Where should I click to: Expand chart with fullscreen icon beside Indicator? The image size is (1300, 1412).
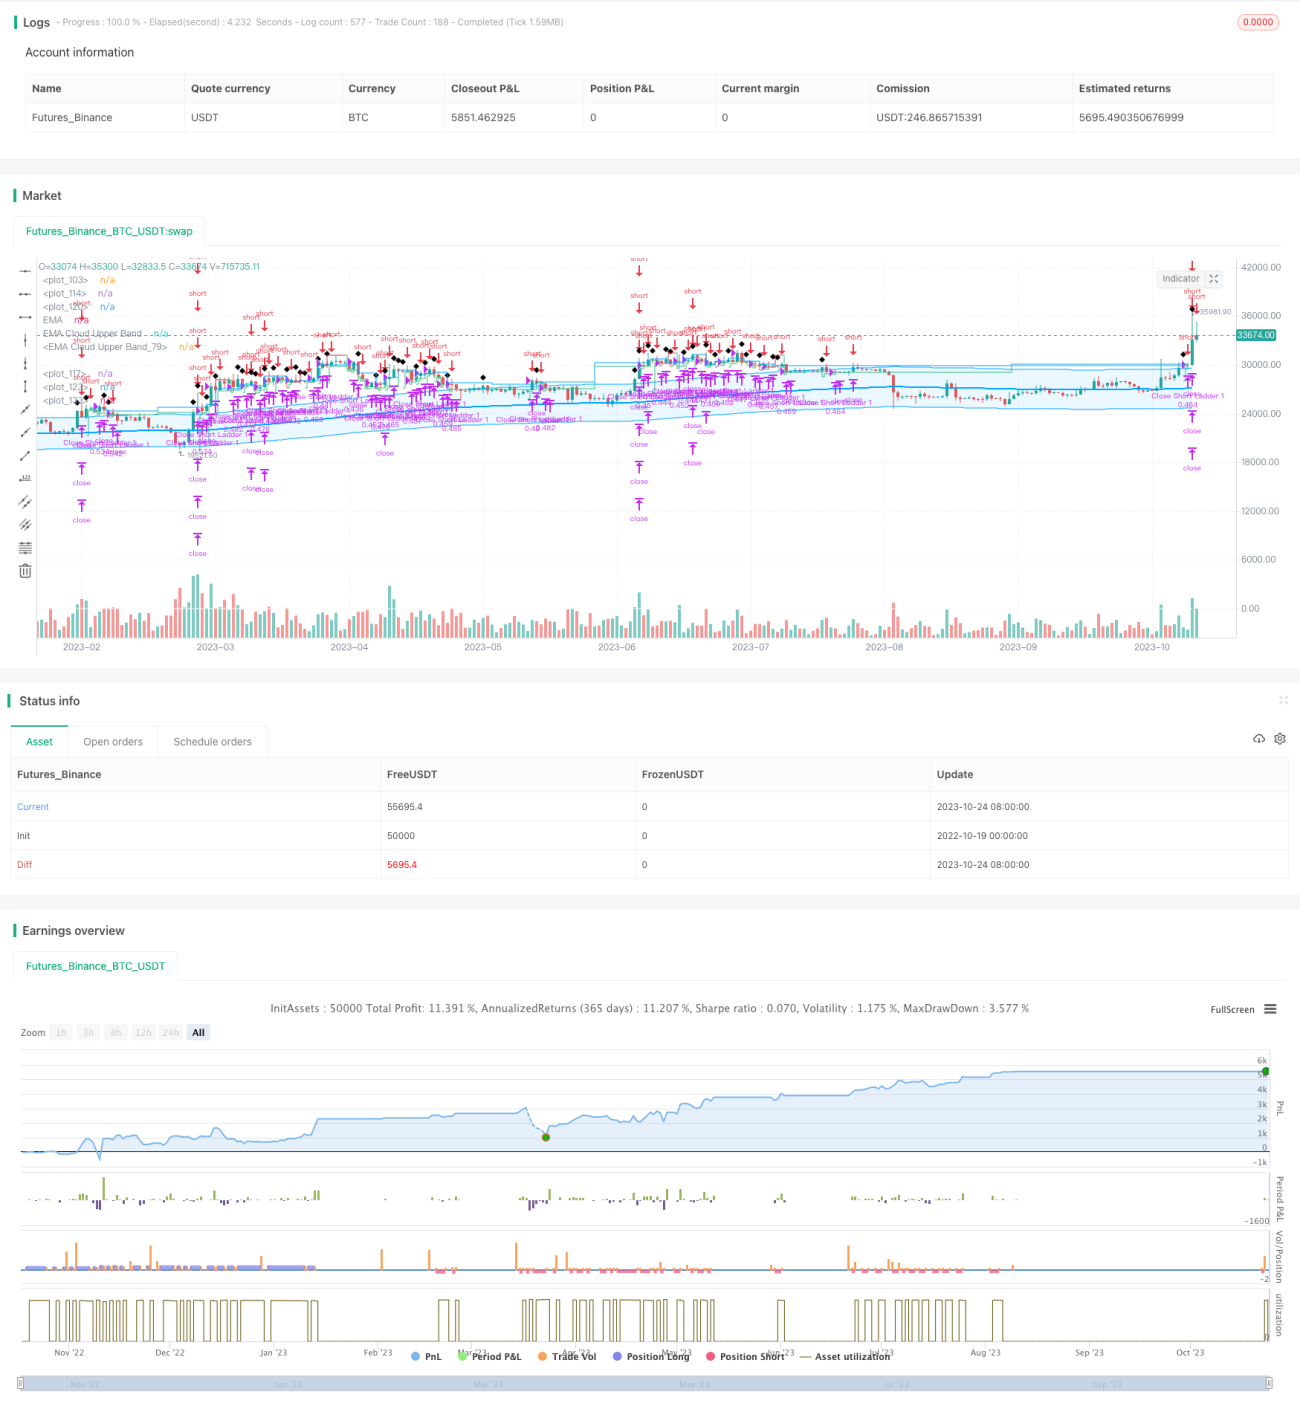point(1214,279)
